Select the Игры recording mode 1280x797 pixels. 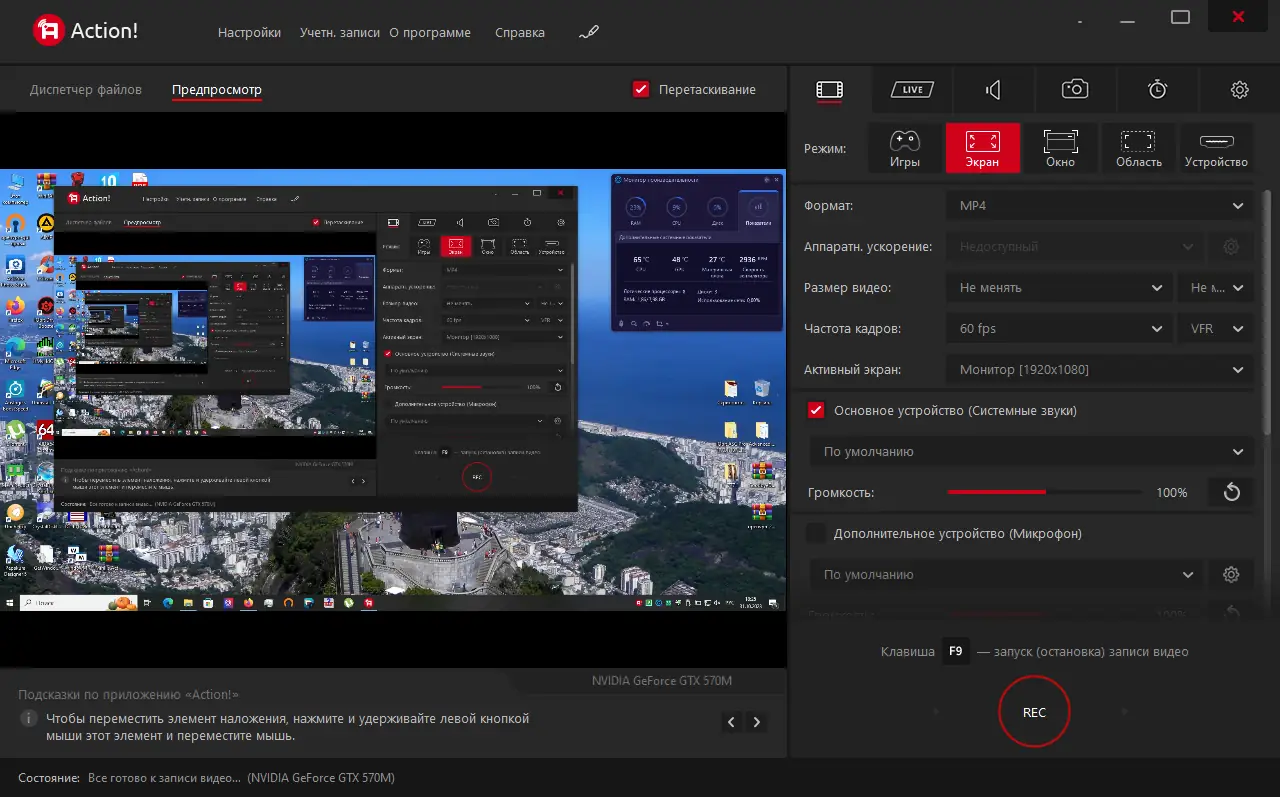point(905,148)
